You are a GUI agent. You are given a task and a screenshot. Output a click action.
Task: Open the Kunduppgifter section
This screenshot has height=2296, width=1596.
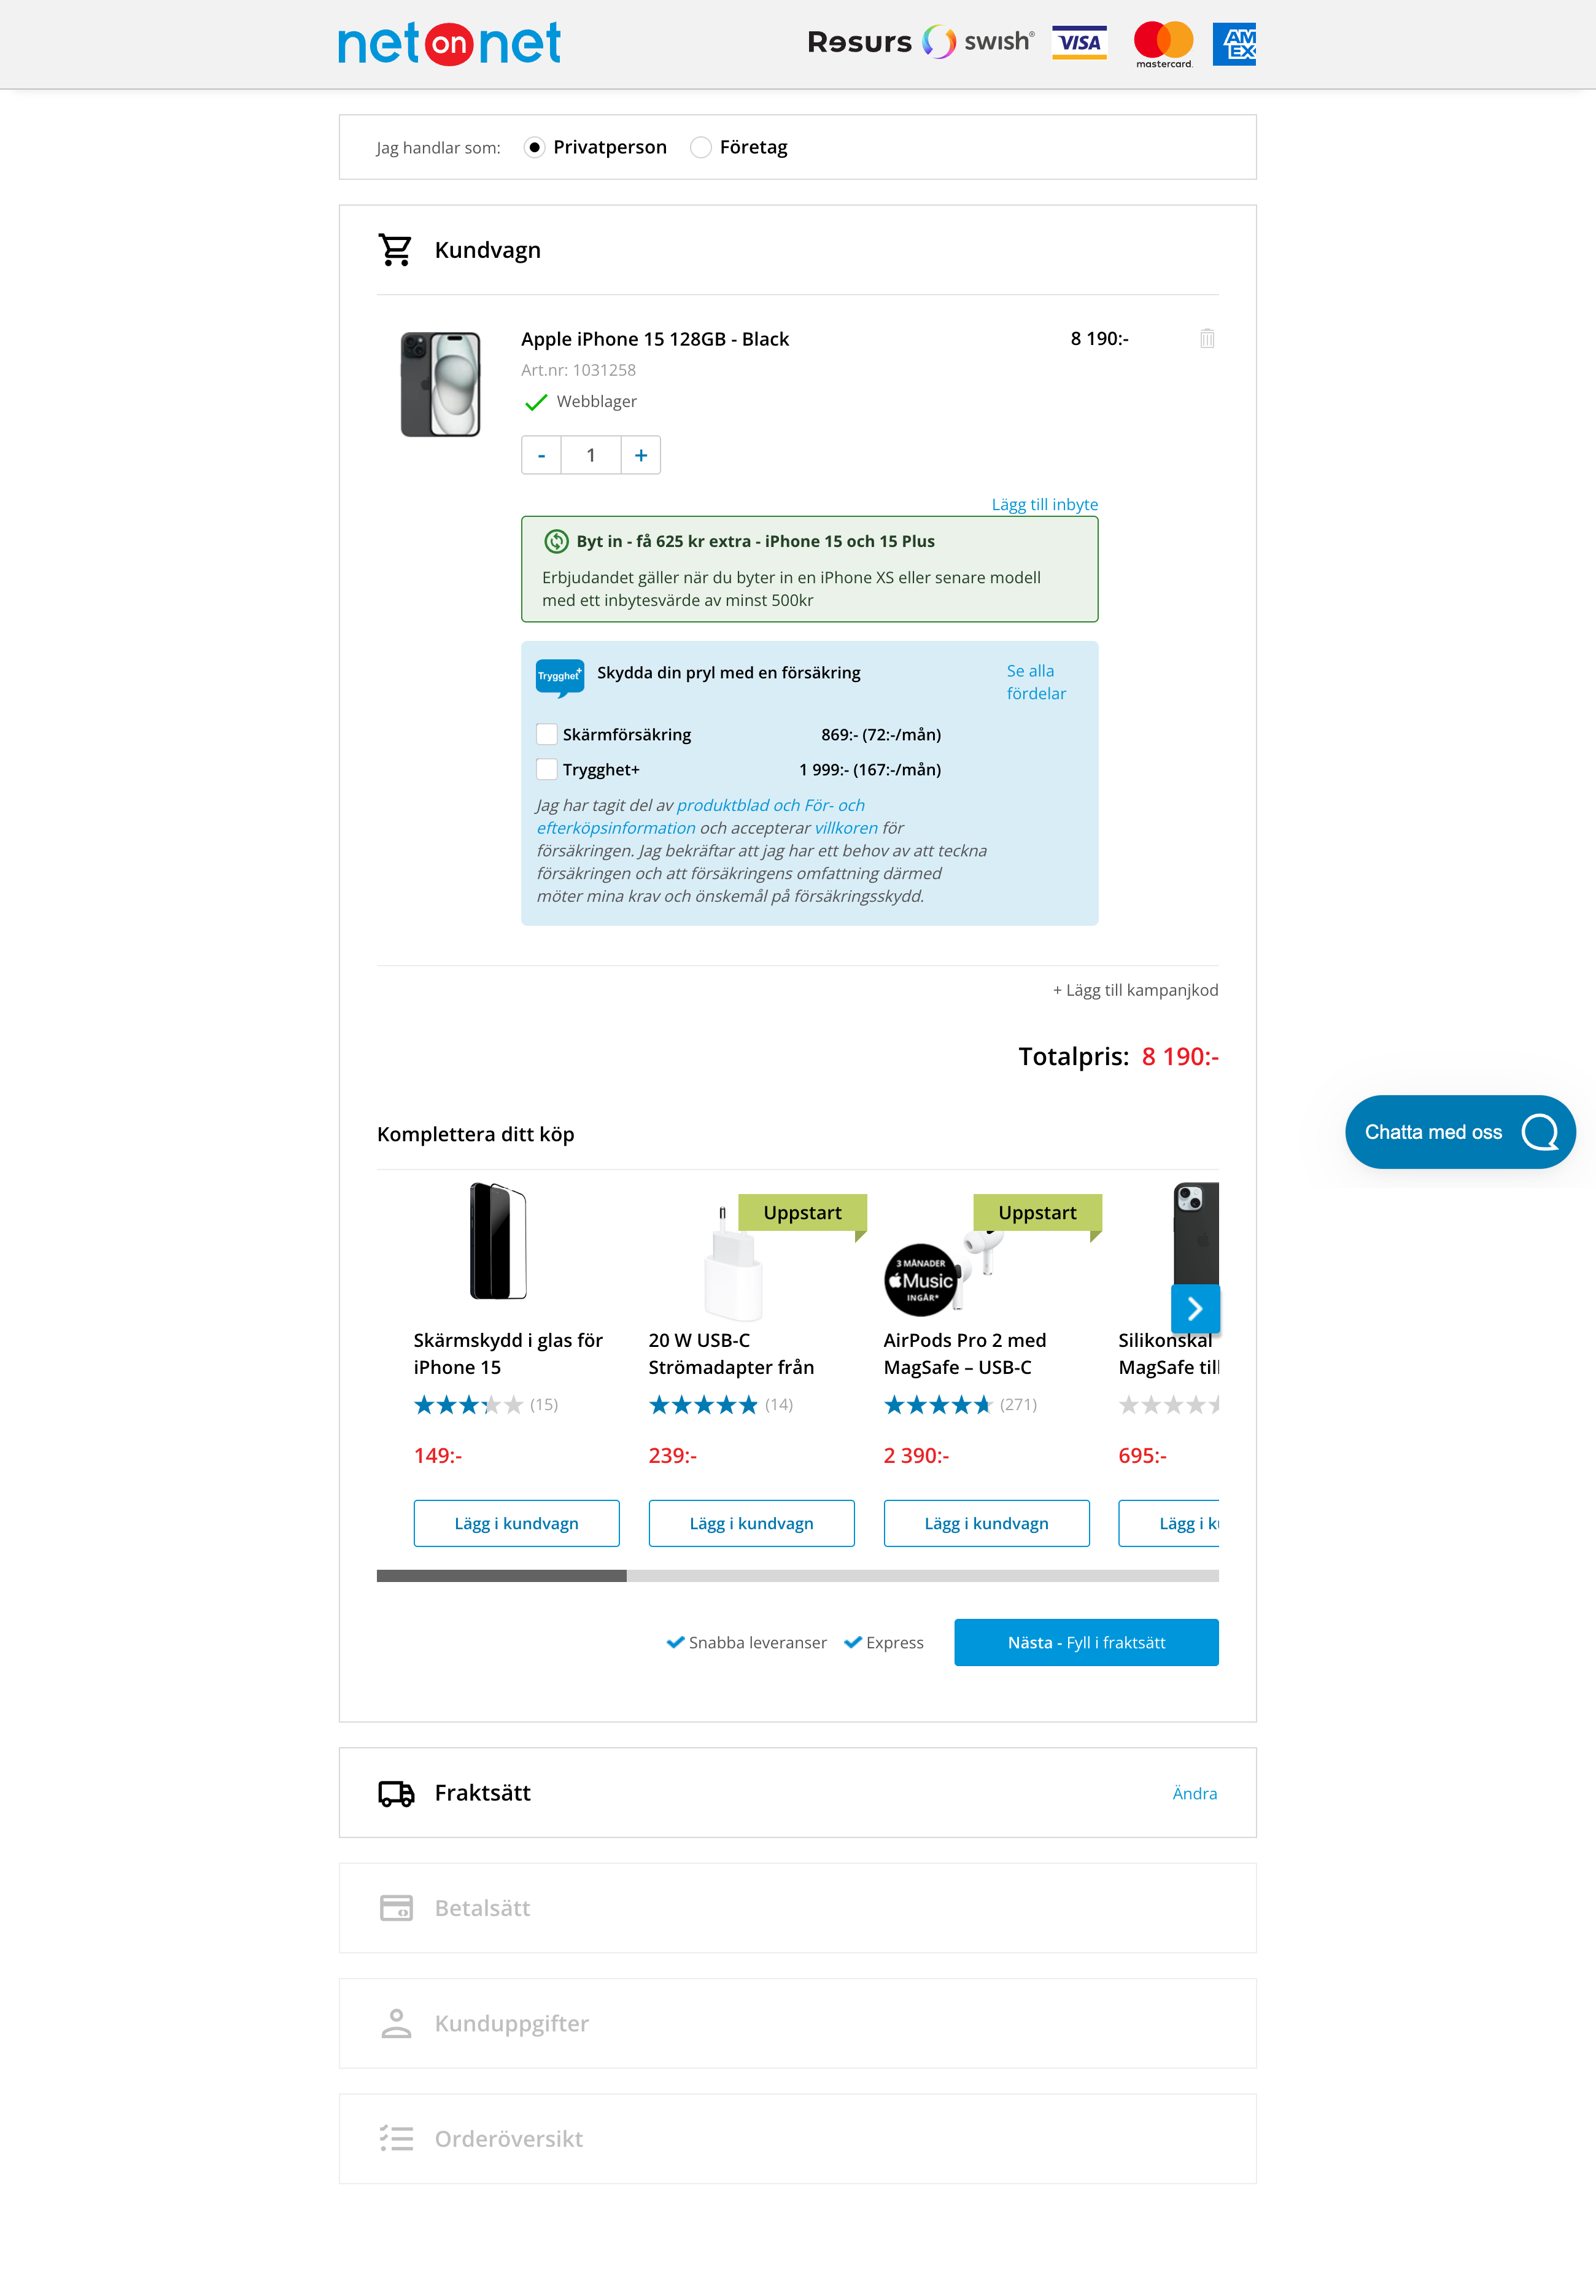(x=511, y=2023)
